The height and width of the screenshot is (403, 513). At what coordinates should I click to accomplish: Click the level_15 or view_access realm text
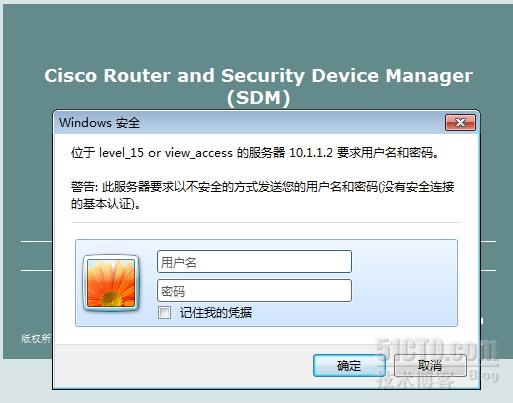click(x=166, y=153)
